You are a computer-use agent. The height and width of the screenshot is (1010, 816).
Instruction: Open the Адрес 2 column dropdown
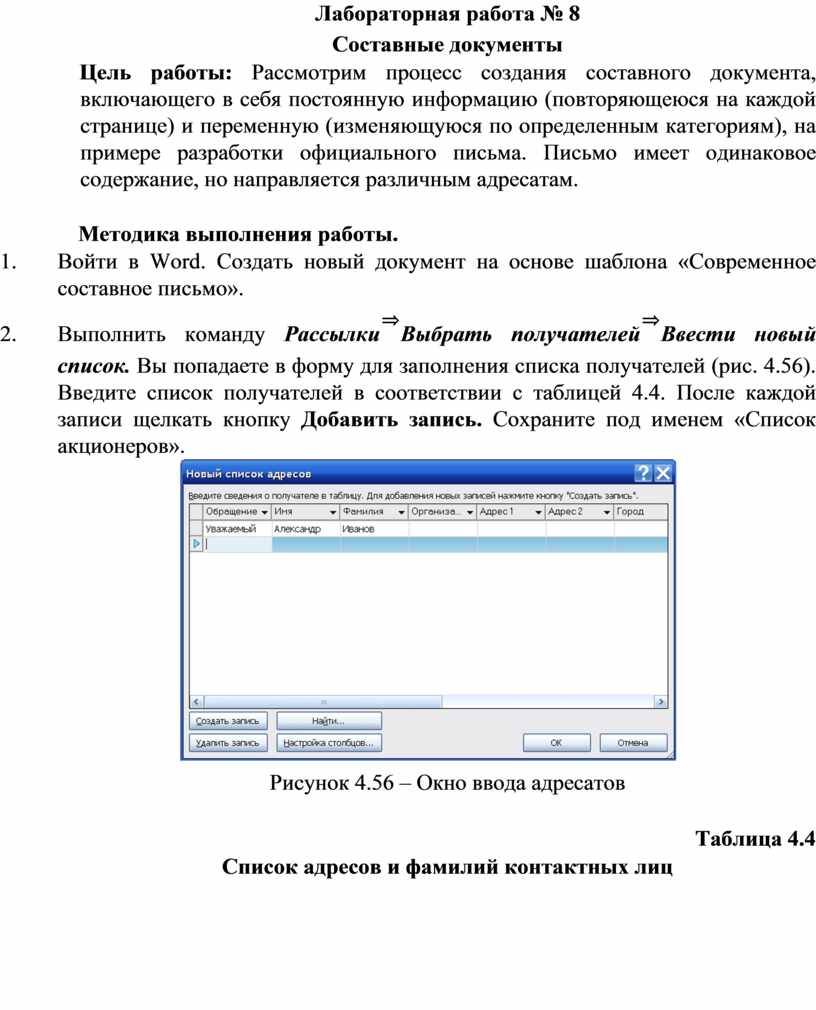pyautogui.click(x=607, y=512)
